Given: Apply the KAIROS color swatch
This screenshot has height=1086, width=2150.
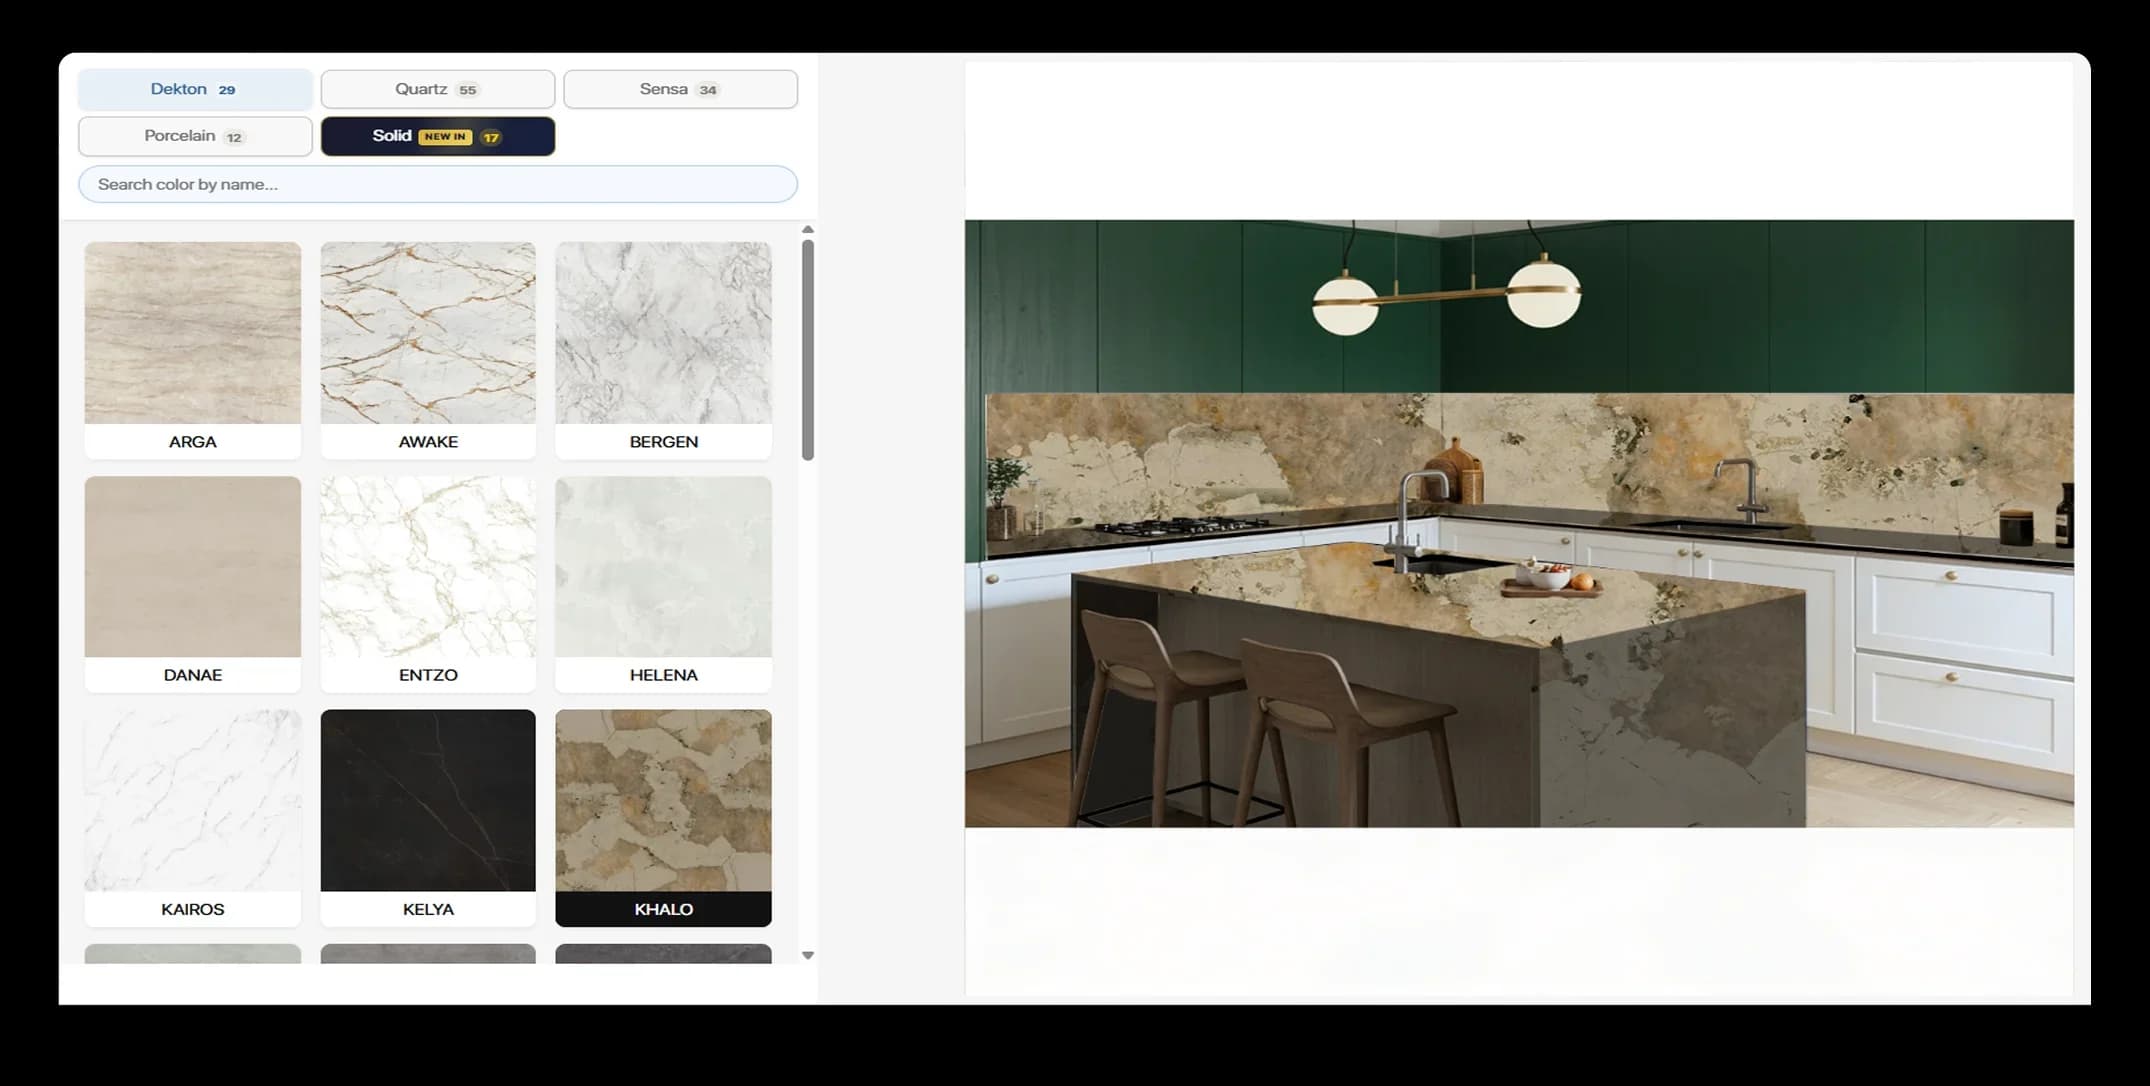Looking at the screenshot, I should click(193, 818).
